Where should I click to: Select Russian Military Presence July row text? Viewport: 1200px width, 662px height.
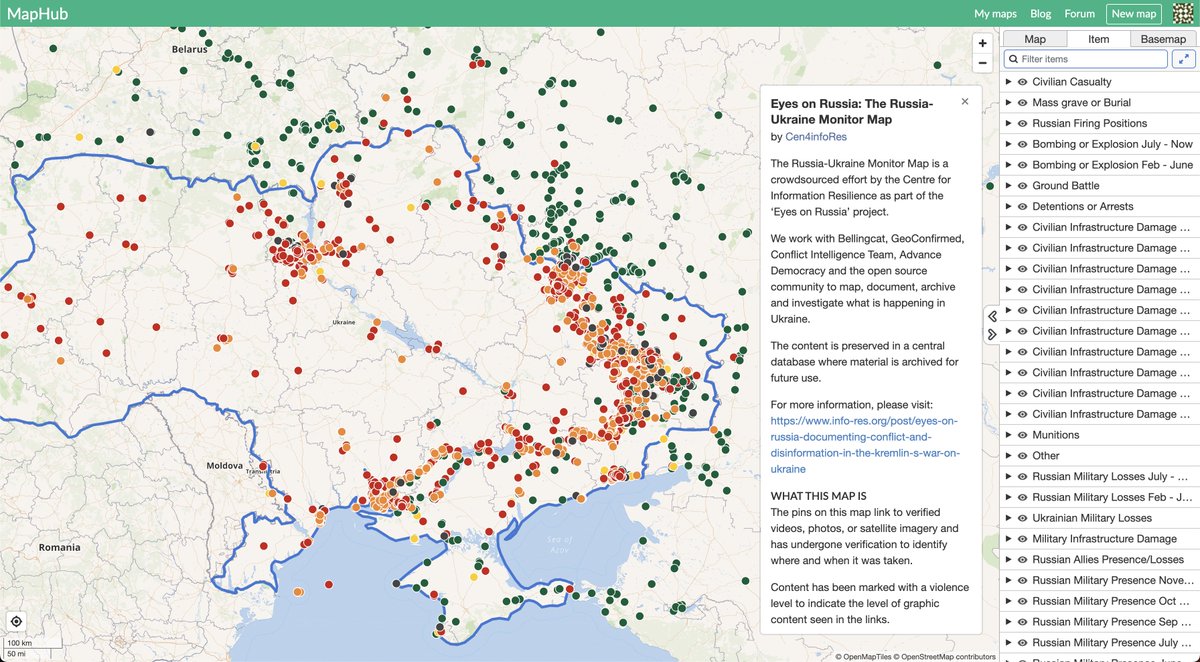(1112, 643)
